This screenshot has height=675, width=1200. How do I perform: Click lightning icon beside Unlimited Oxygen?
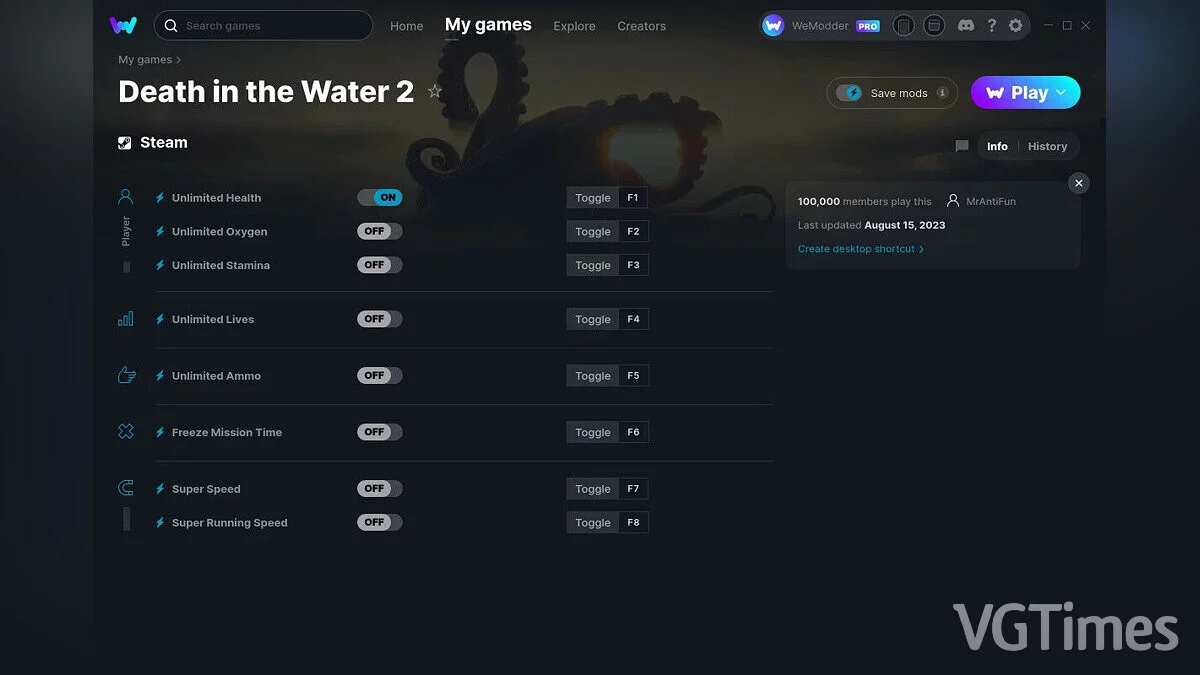(x=160, y=231)
